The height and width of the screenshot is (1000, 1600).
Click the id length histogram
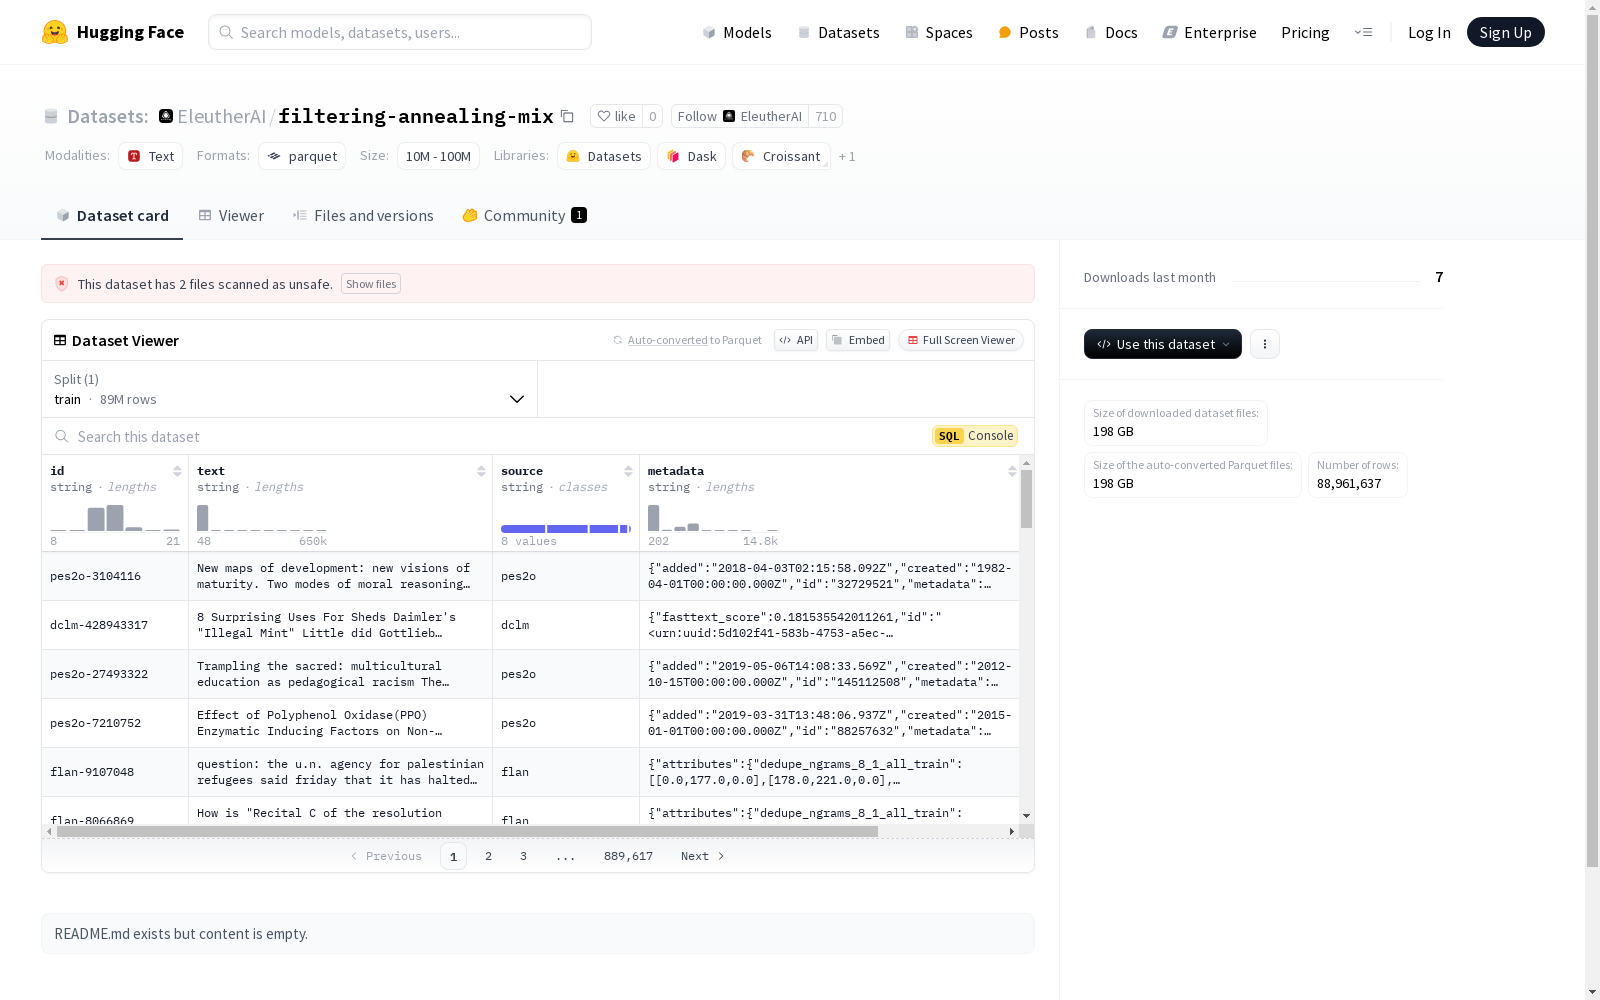(115, 518)
